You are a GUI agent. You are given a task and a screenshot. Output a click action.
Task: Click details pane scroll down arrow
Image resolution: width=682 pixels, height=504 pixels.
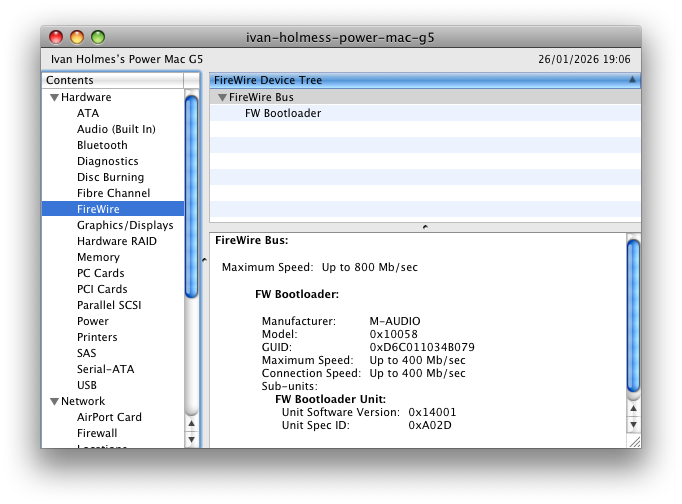[x=633, y=425]
